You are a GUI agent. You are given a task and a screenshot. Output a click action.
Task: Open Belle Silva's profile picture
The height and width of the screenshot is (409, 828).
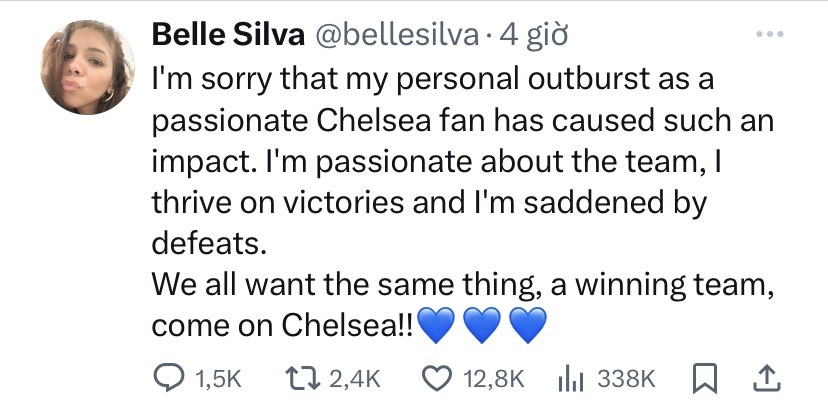[87, 67]
